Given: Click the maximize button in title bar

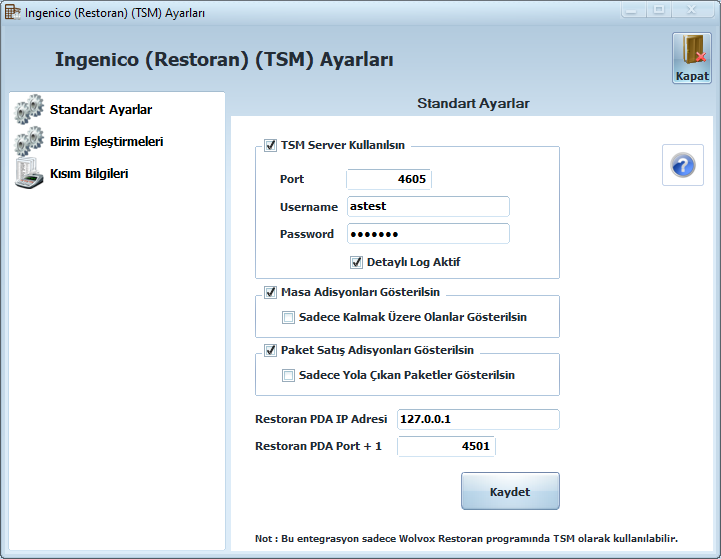Looking at the screenshot, I should point(659,10).
